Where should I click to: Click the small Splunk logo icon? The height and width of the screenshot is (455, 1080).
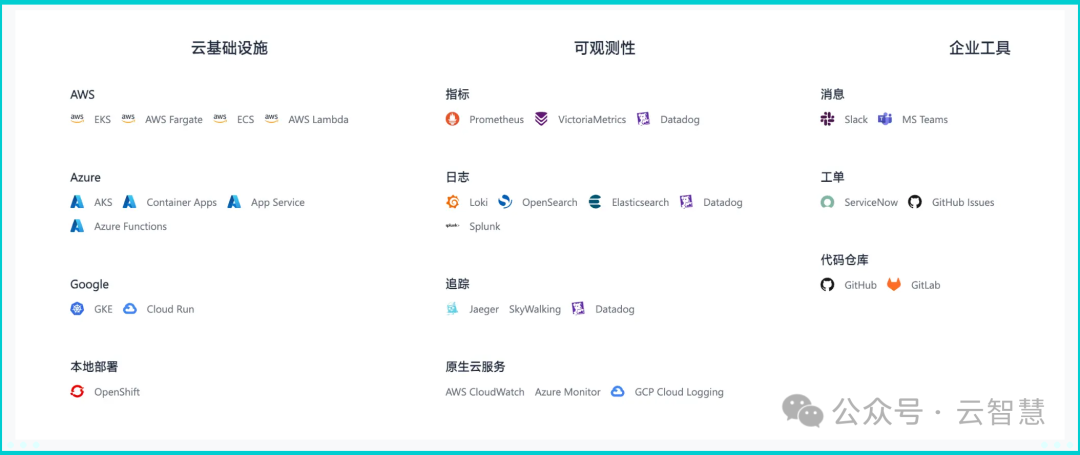(x=453, y=226)
